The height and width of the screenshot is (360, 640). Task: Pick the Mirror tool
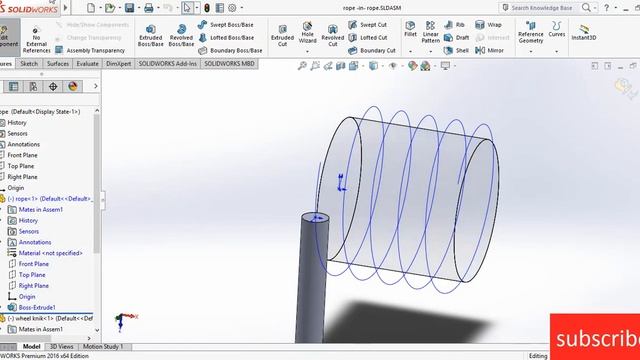click(489, 51)
